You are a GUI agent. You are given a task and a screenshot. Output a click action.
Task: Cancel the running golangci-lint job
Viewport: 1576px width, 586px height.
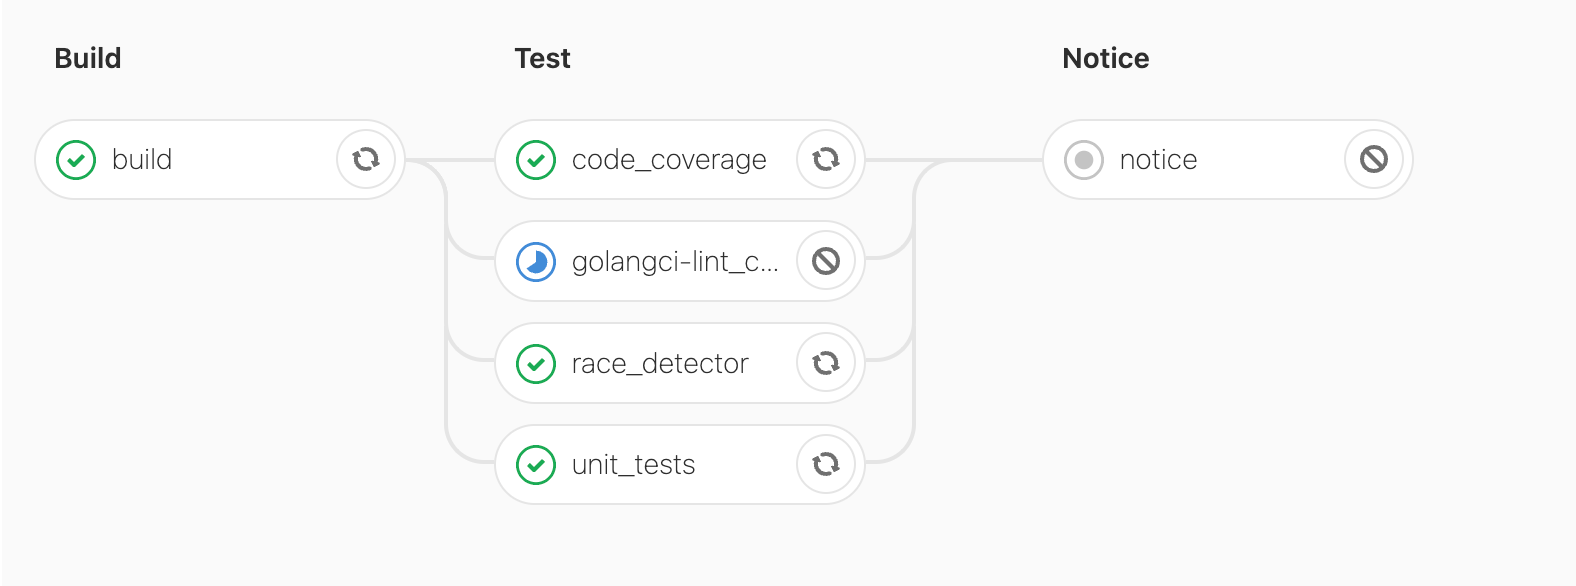coord(826,261)
